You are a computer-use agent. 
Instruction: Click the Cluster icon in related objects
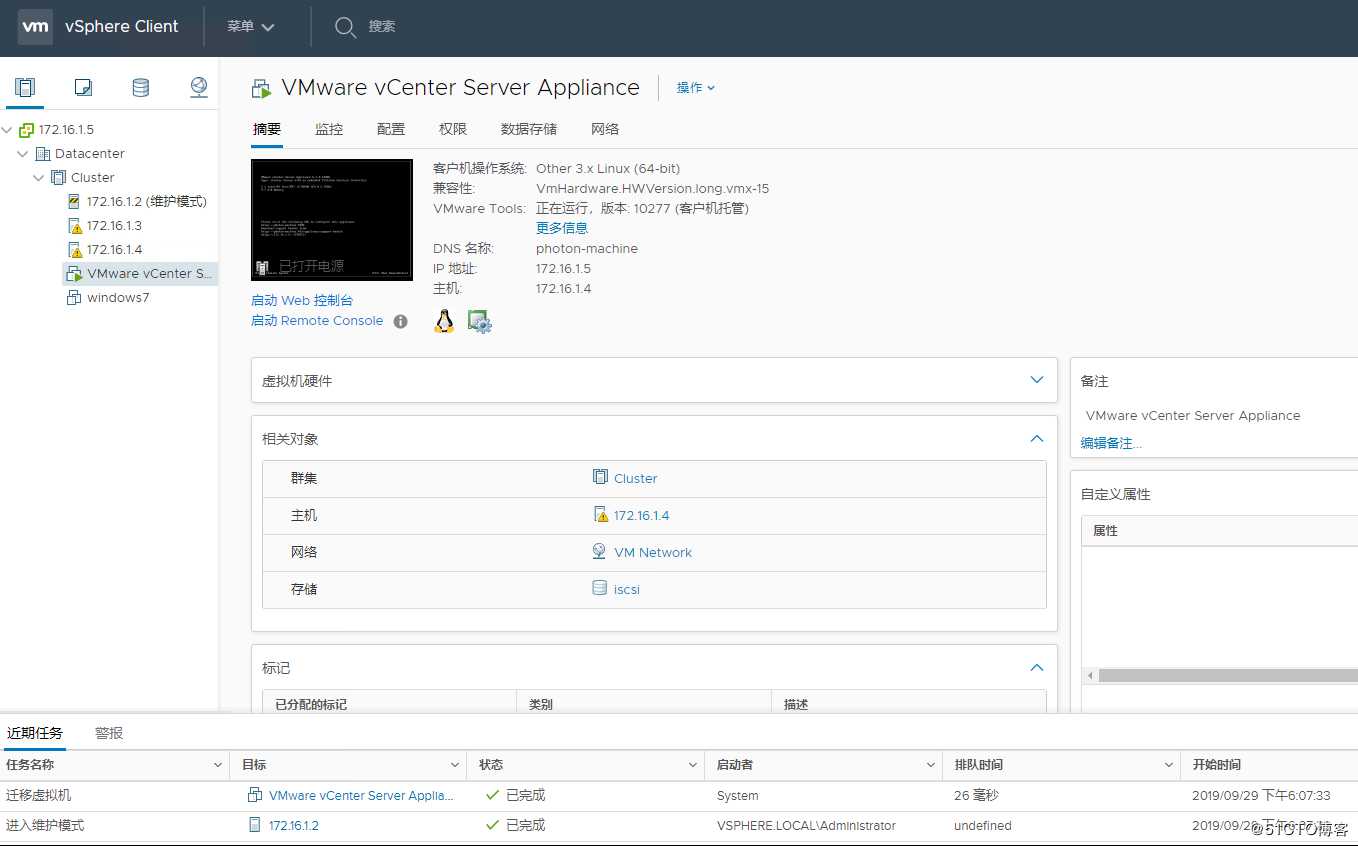point(600,478)
